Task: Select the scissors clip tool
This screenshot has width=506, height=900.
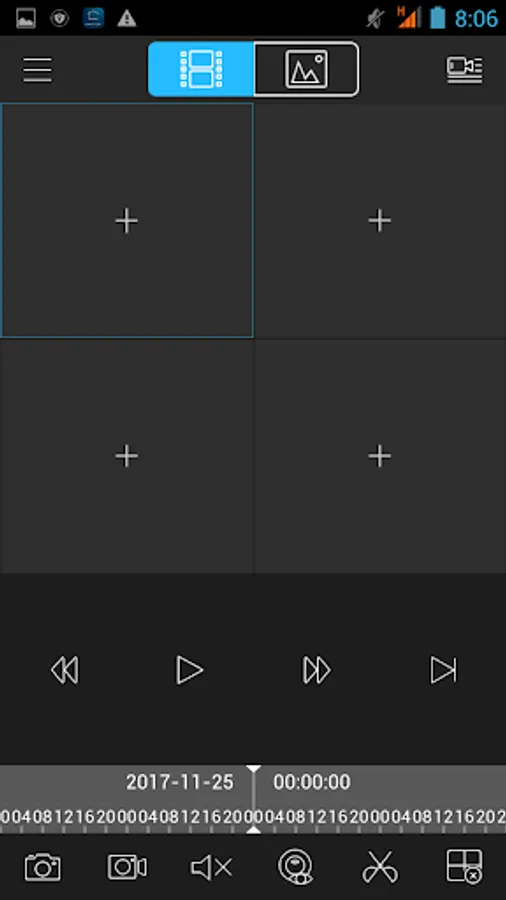Action: pos(380,867)
